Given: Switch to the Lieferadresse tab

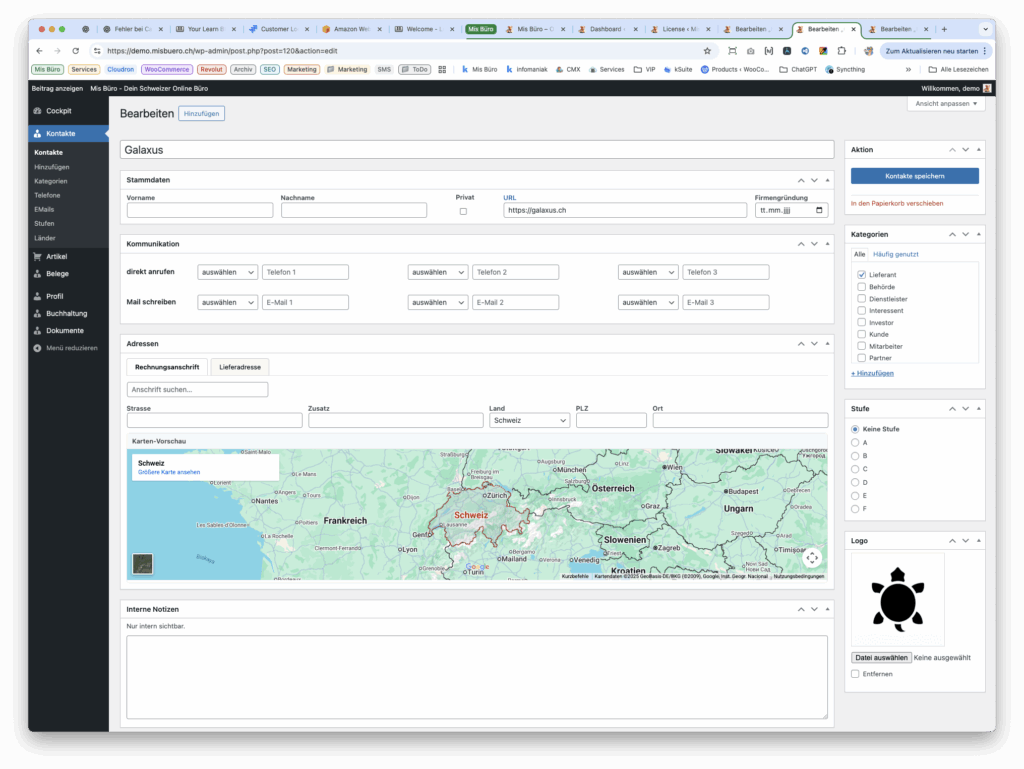Looking at the screenshot, I should point(240,367).
